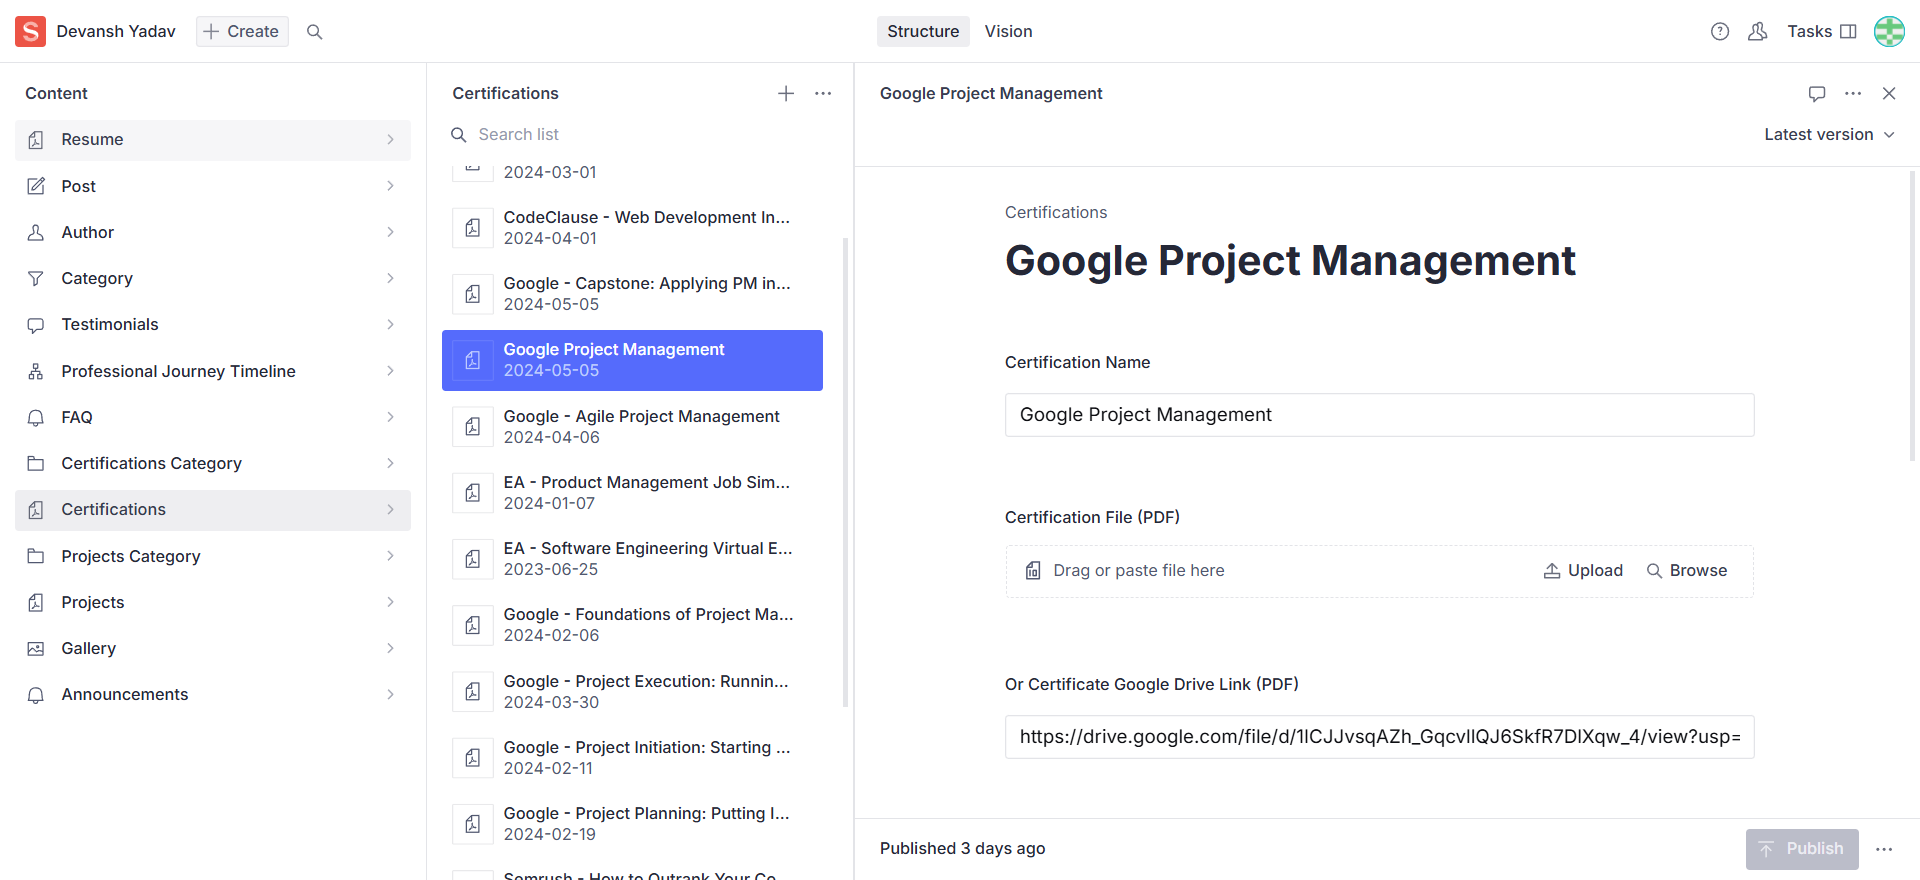The height and width of the screenshot is (880, 1920).
Task: Select Google - Capstone: Applying PM certification
Action: click(632, 294)
